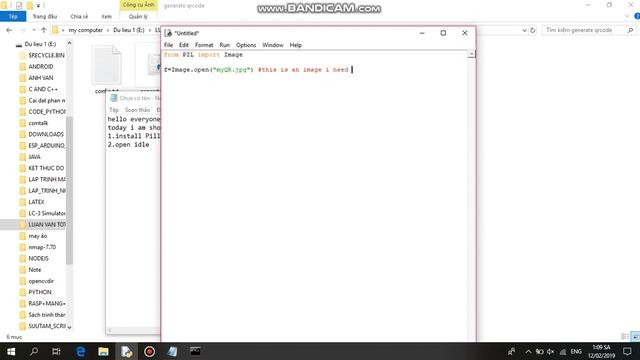Click Du lieu 1 (E:) breadcrumb
Image resolution: width=640 pixels, height=360 pixels.
pos(129,30)
